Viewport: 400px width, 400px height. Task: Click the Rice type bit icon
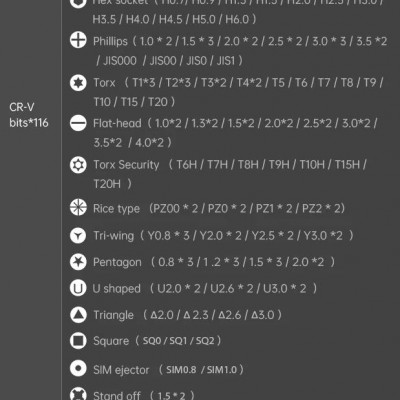coord(78,208)
